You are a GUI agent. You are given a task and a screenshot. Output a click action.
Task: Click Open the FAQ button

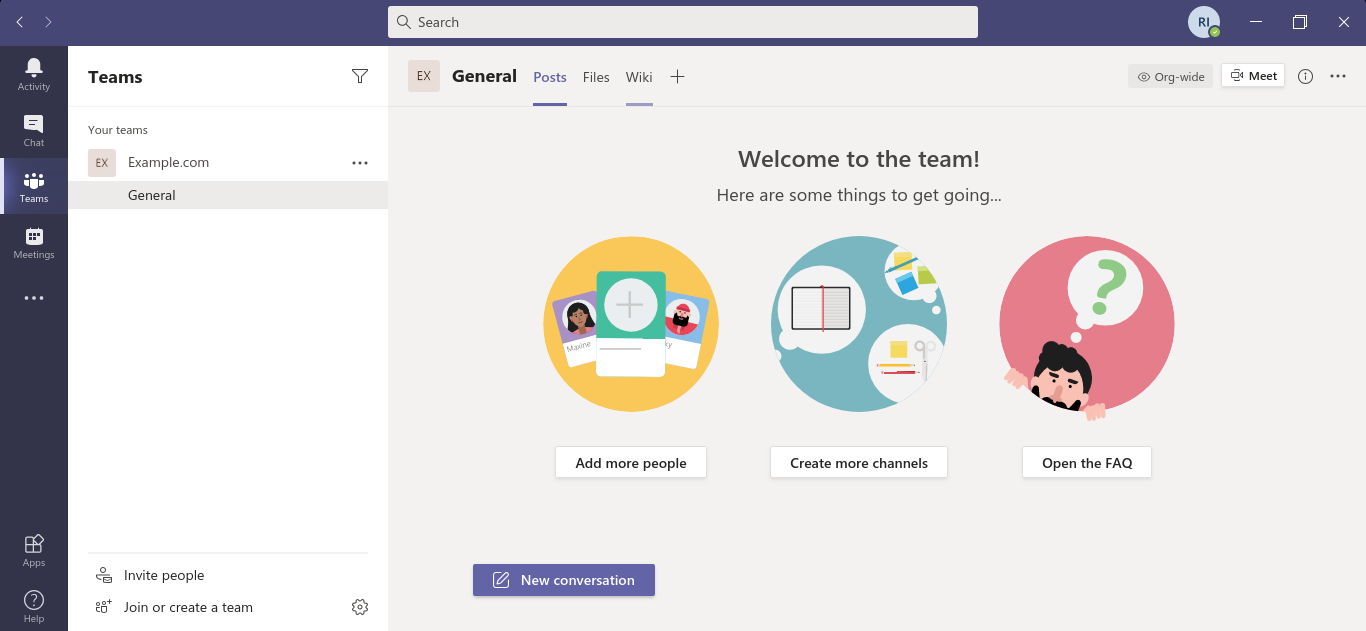point(1087,463)
